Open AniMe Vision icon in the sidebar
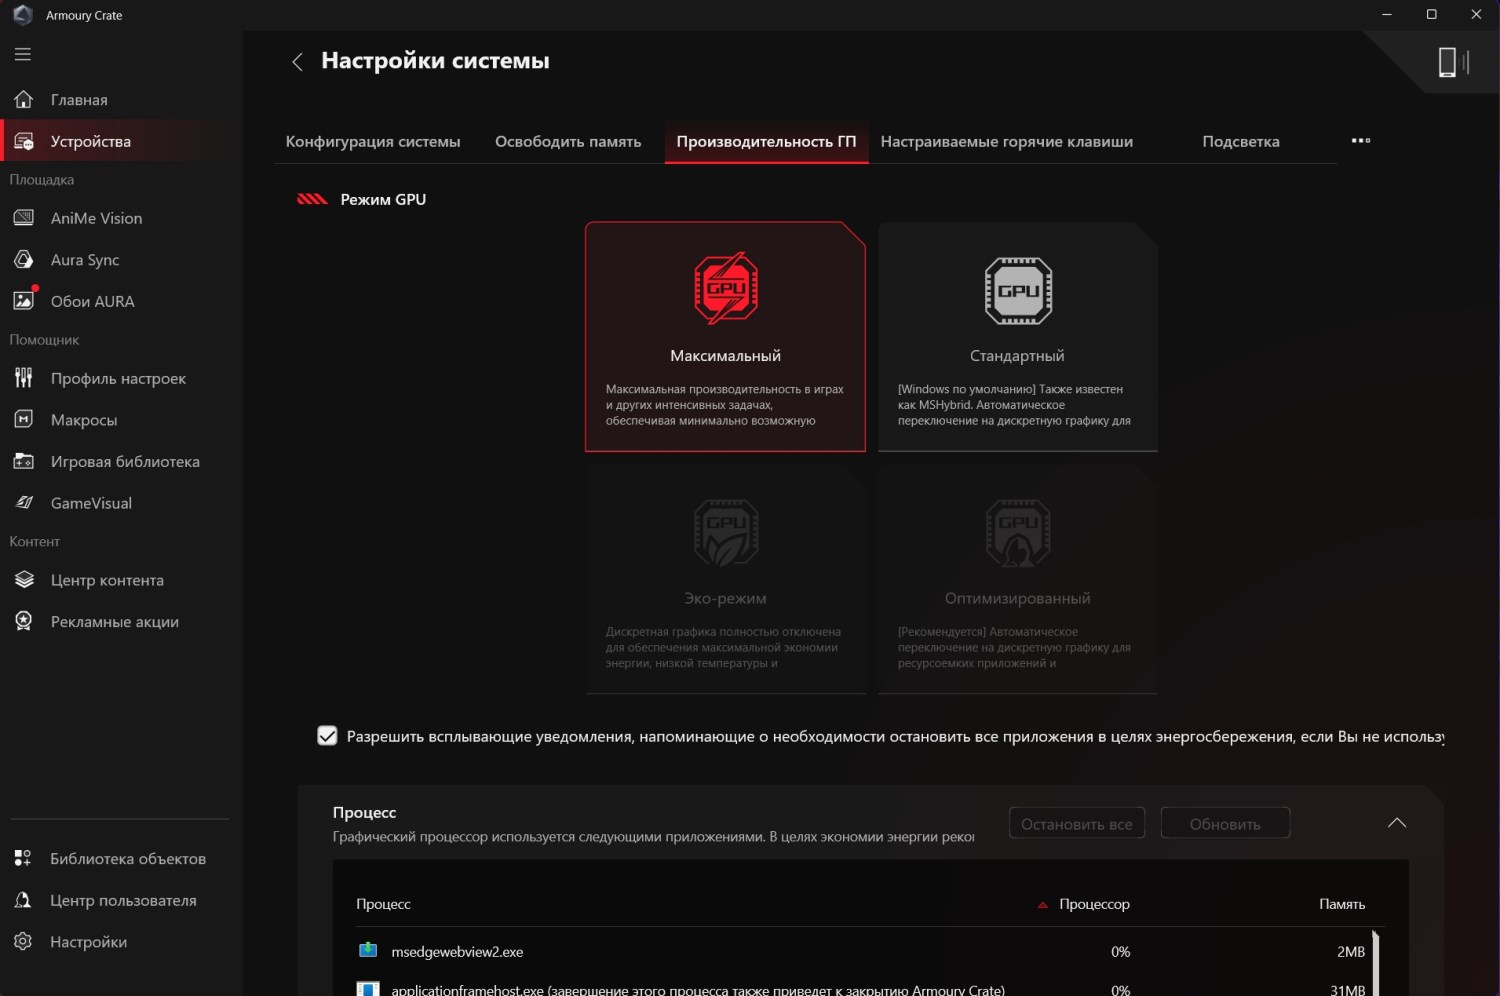Image resolution: width=1500 pixels, height=996 pixels. (24, 218)
